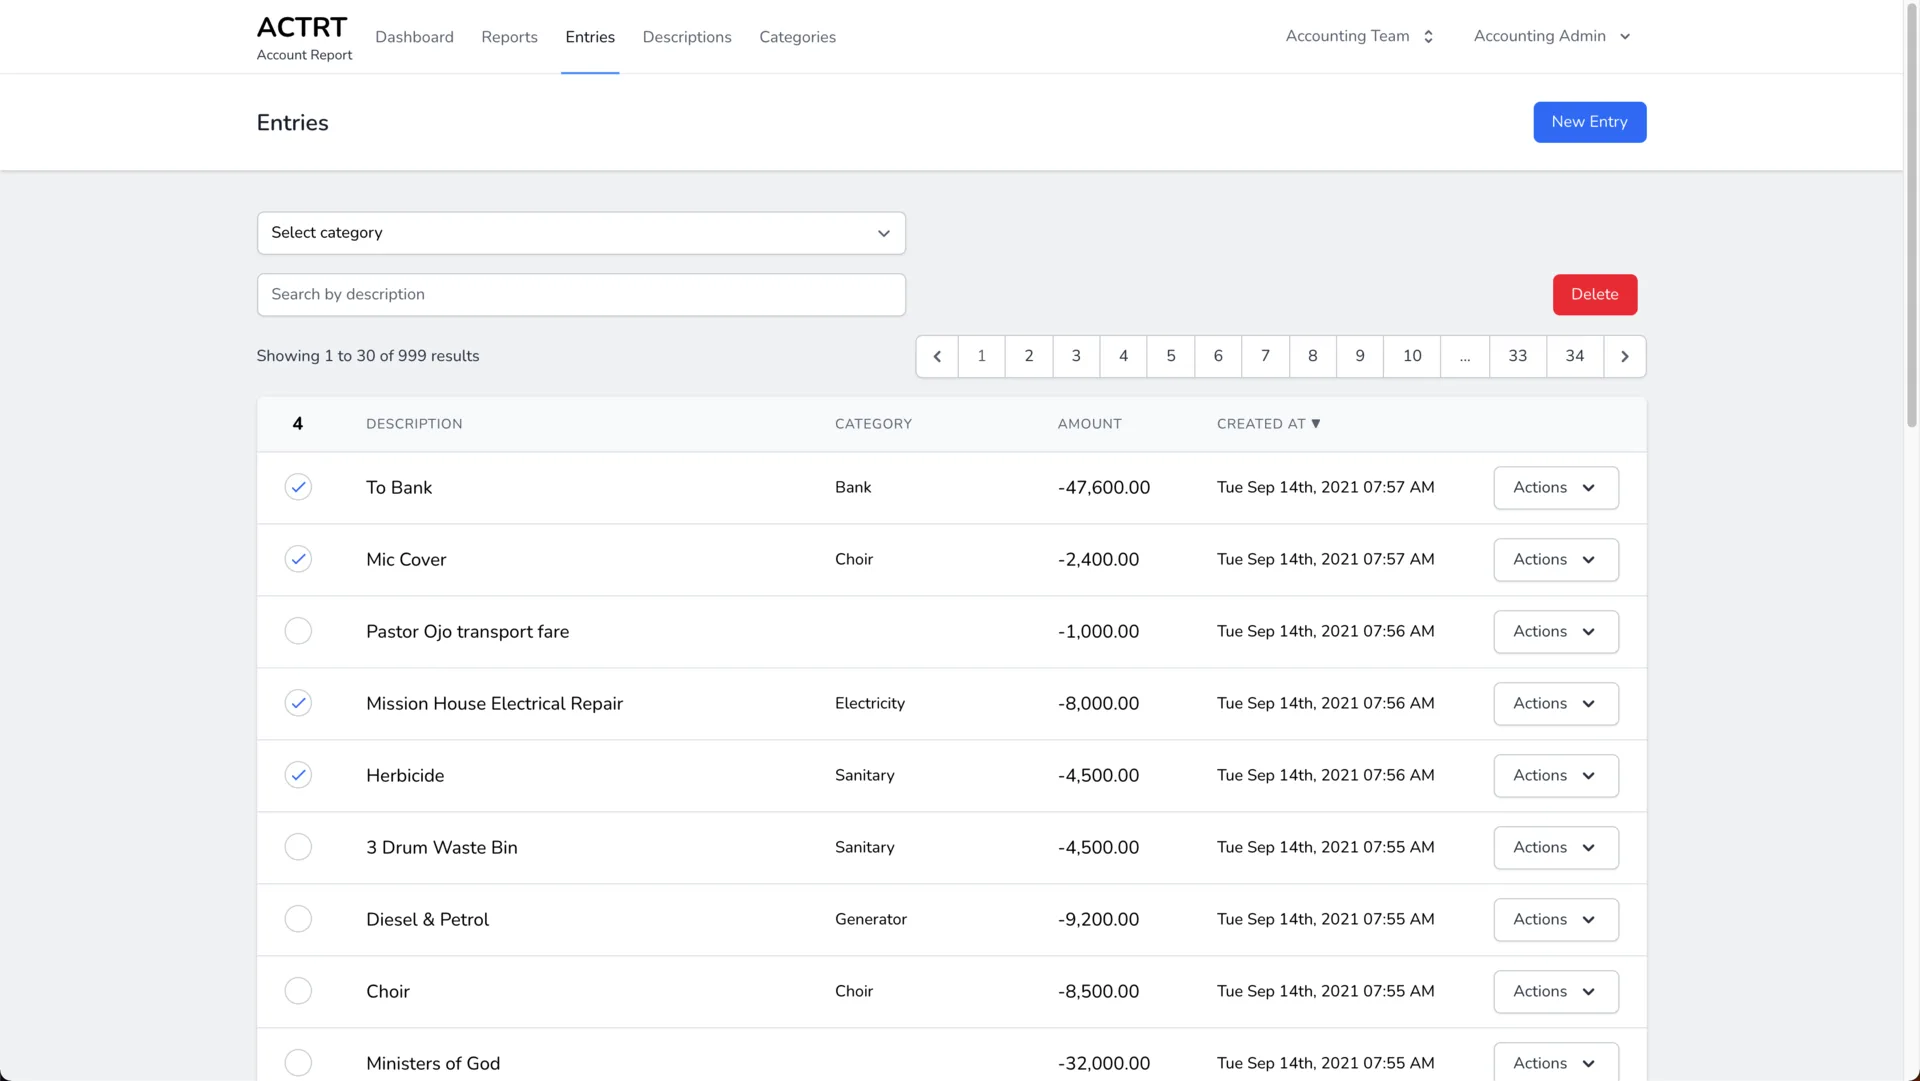Click the Created At sort arrow
1920x1081 pixels.
1316,424
